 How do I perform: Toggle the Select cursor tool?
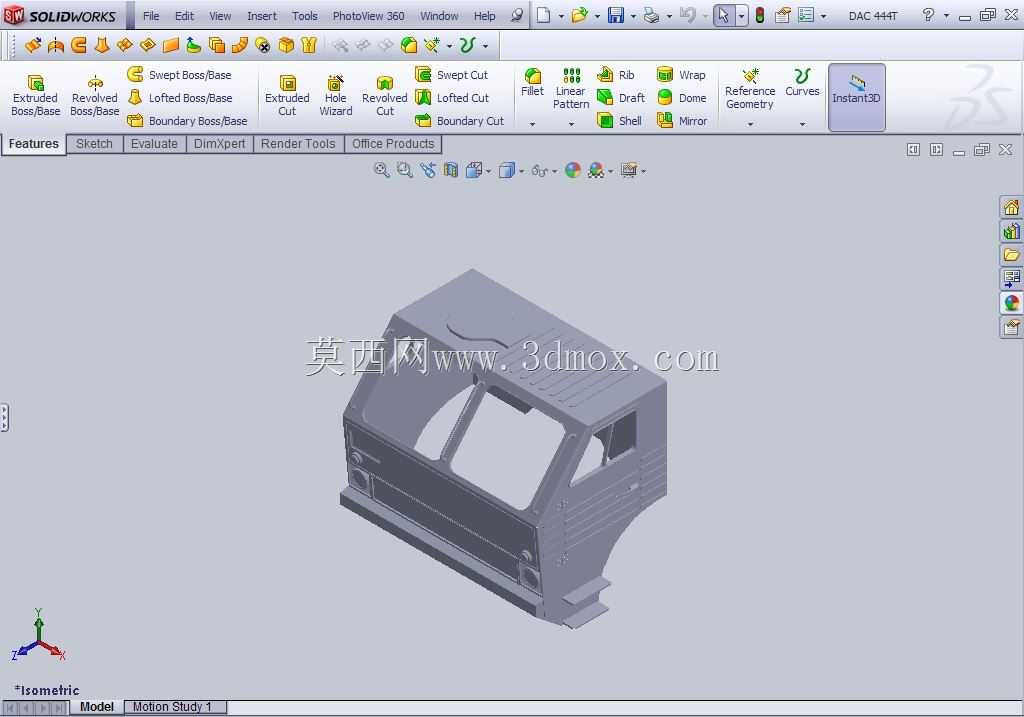coord(724,15)
